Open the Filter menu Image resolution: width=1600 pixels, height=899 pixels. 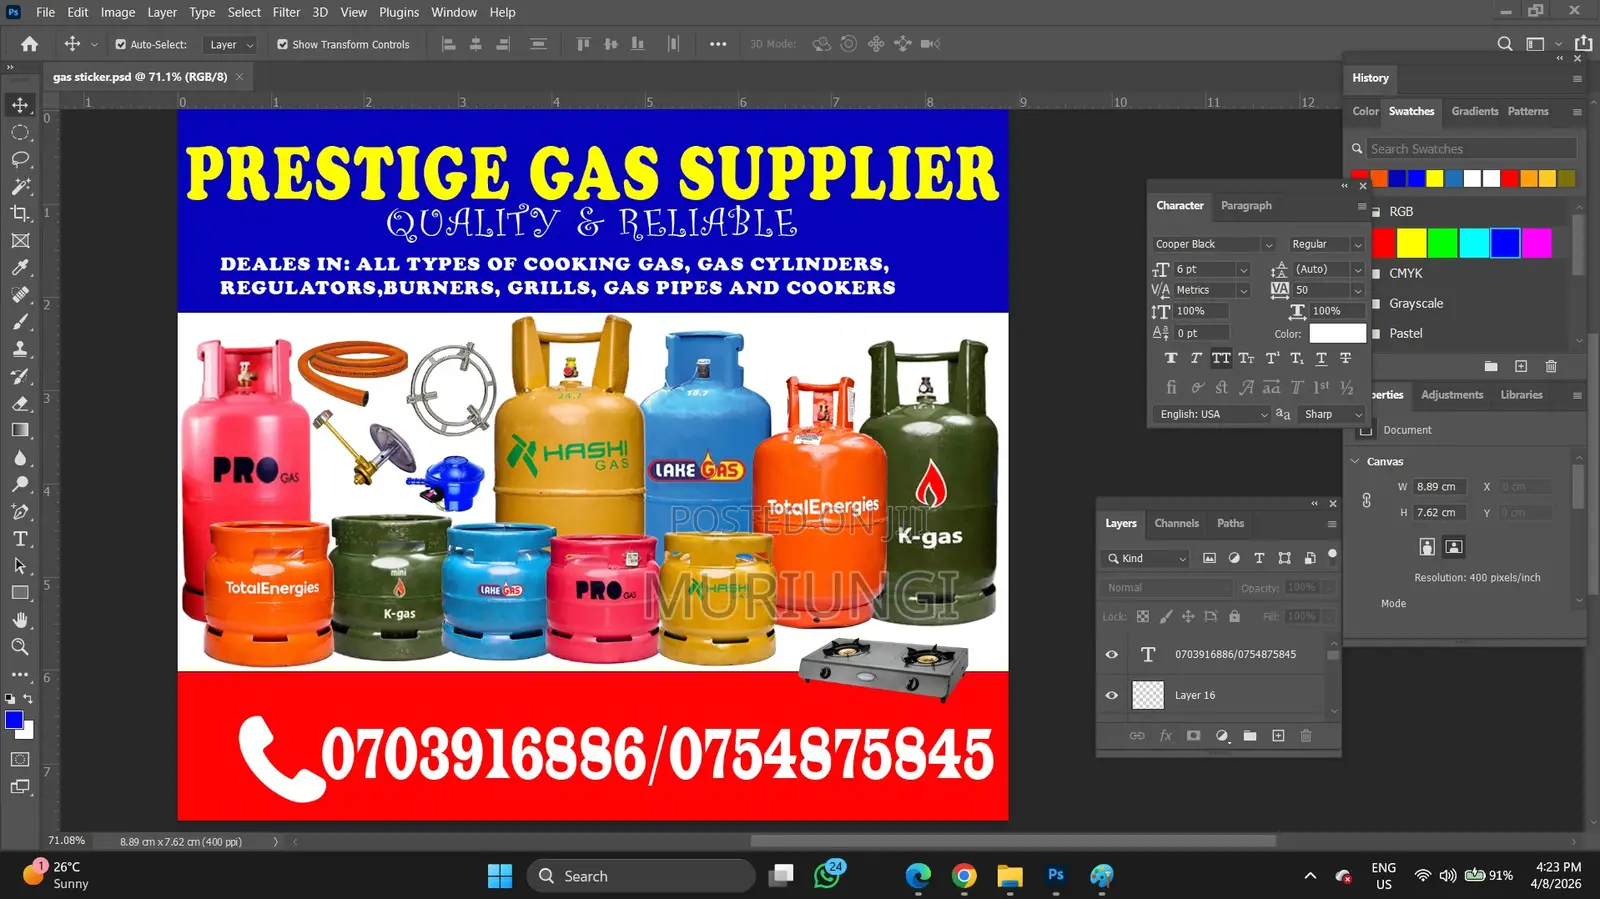[286, 12]
